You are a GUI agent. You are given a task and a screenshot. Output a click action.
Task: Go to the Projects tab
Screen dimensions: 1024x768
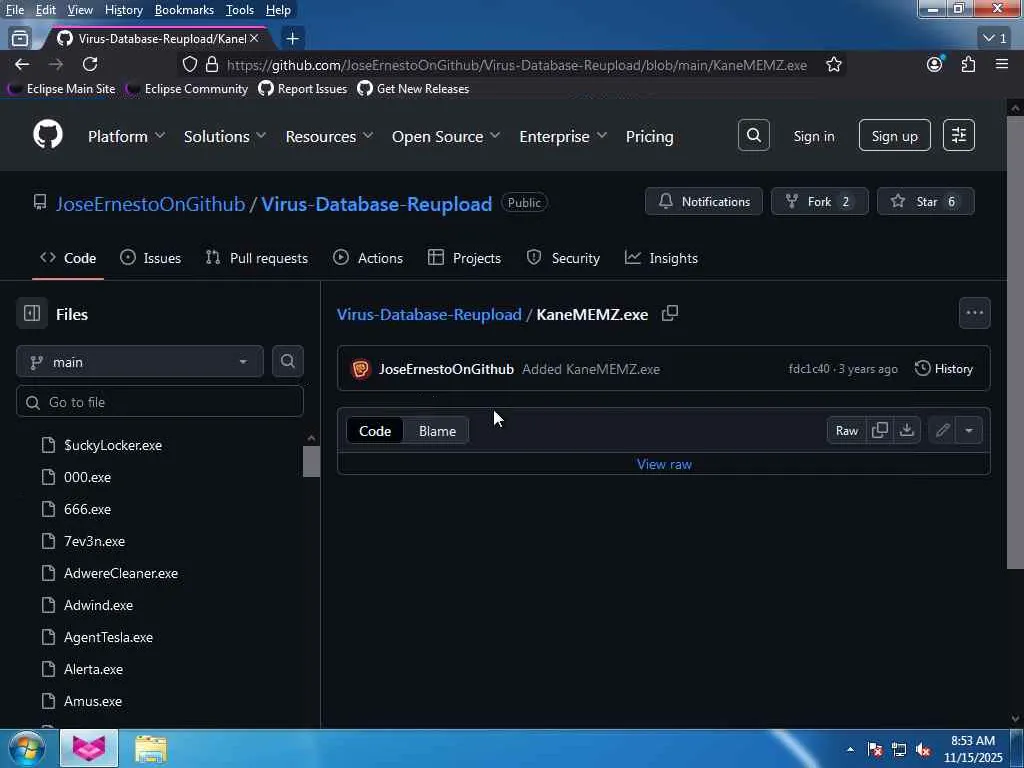click(464, 258)
